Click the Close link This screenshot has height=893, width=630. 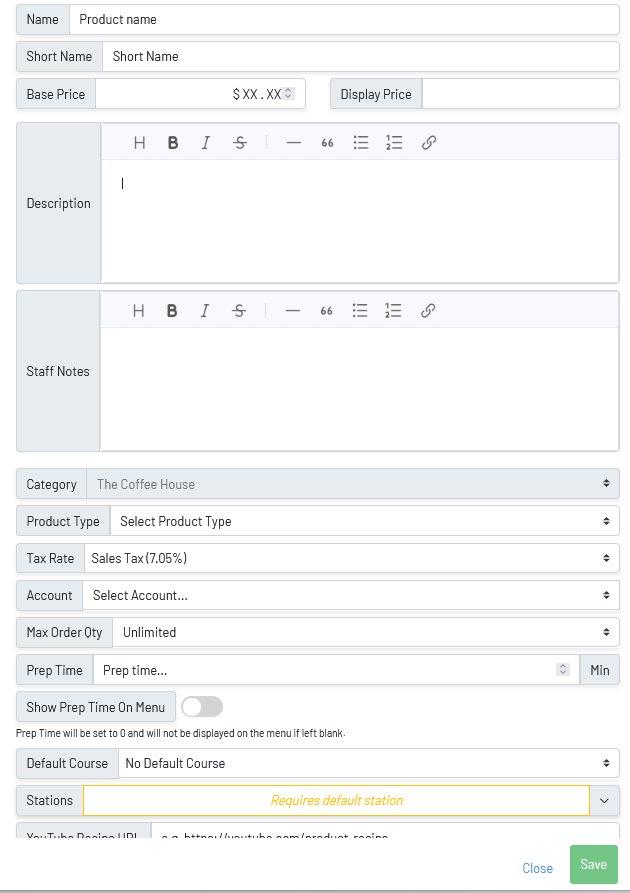coord(537,868)
